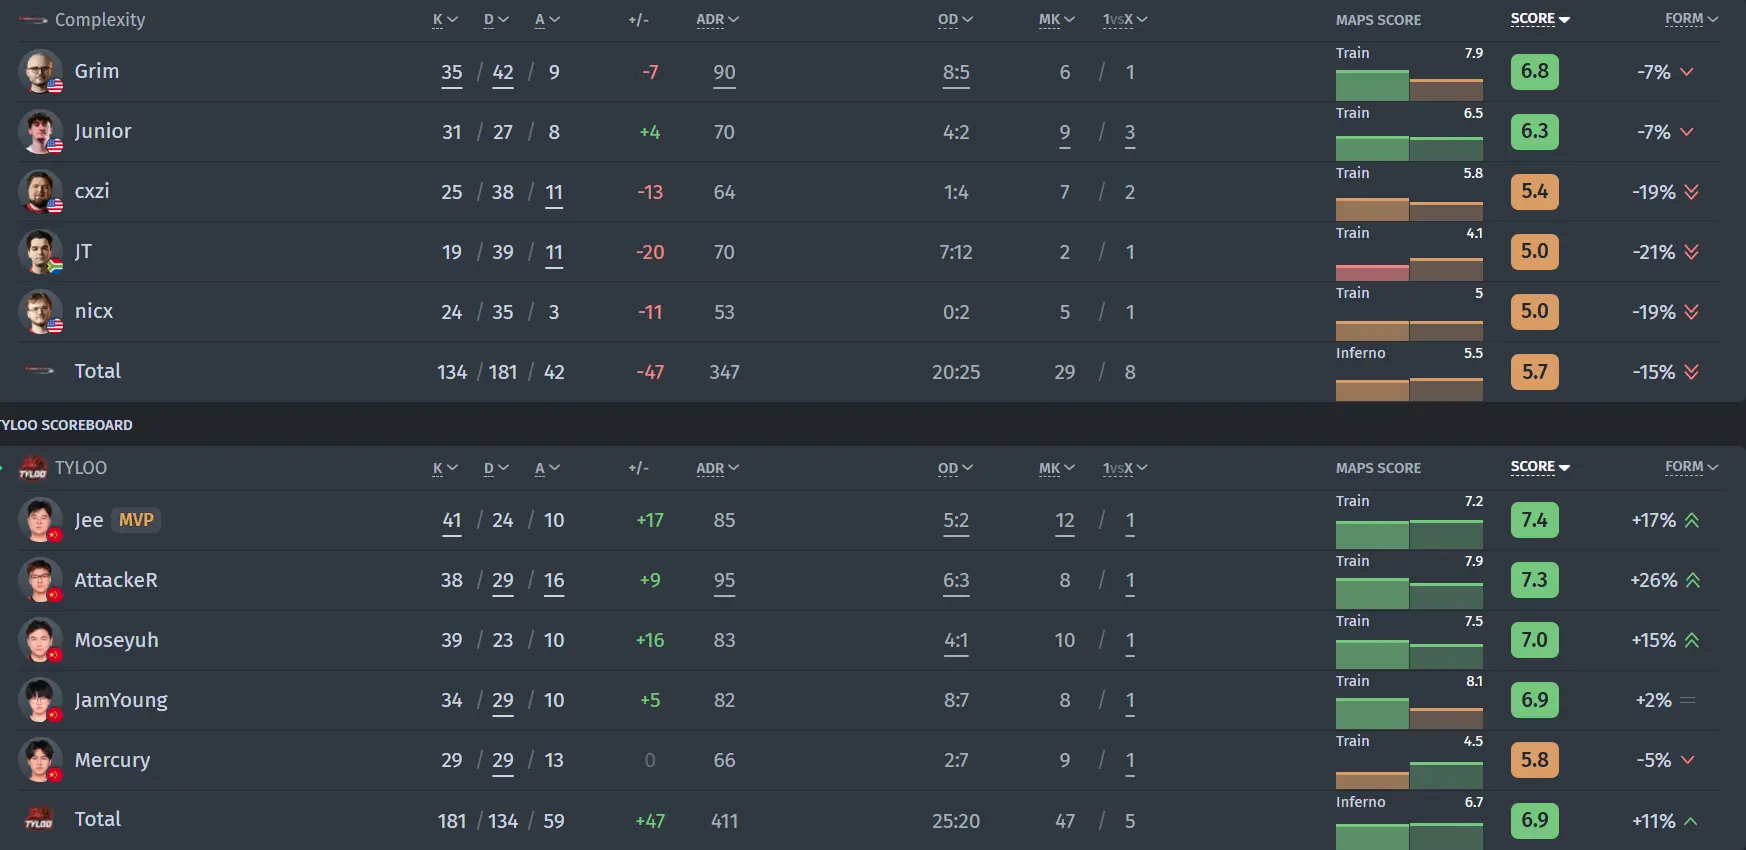Click the Complexity team logo in header

33,20
